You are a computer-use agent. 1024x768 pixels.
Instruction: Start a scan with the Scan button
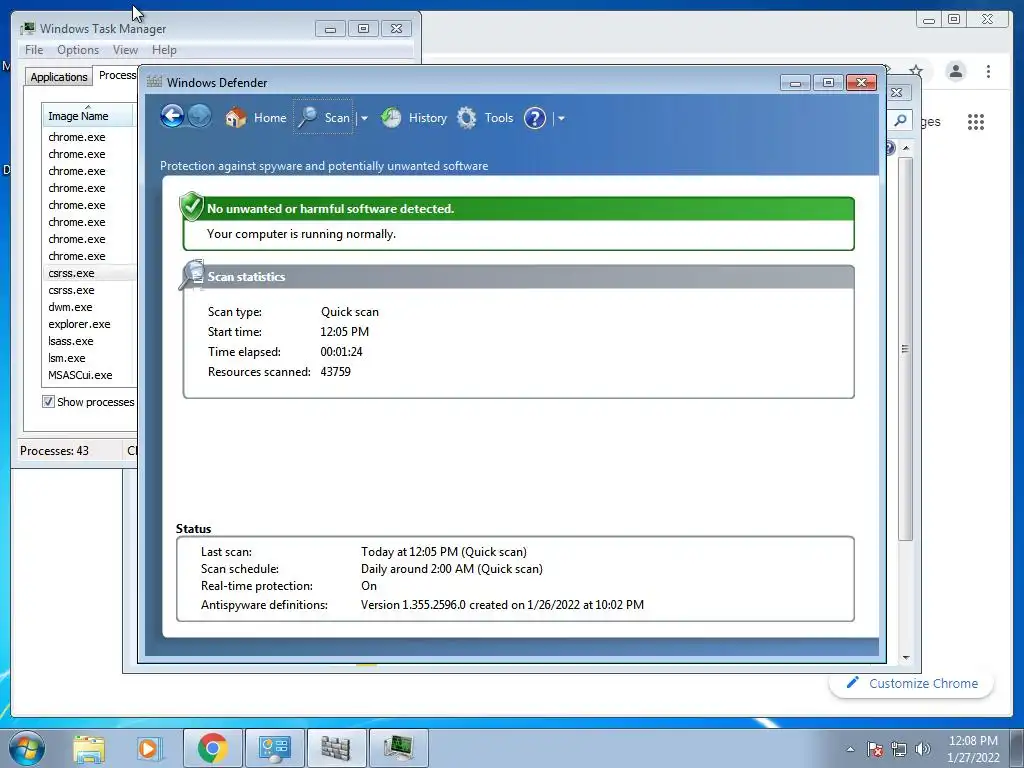[x=324, y=117]
